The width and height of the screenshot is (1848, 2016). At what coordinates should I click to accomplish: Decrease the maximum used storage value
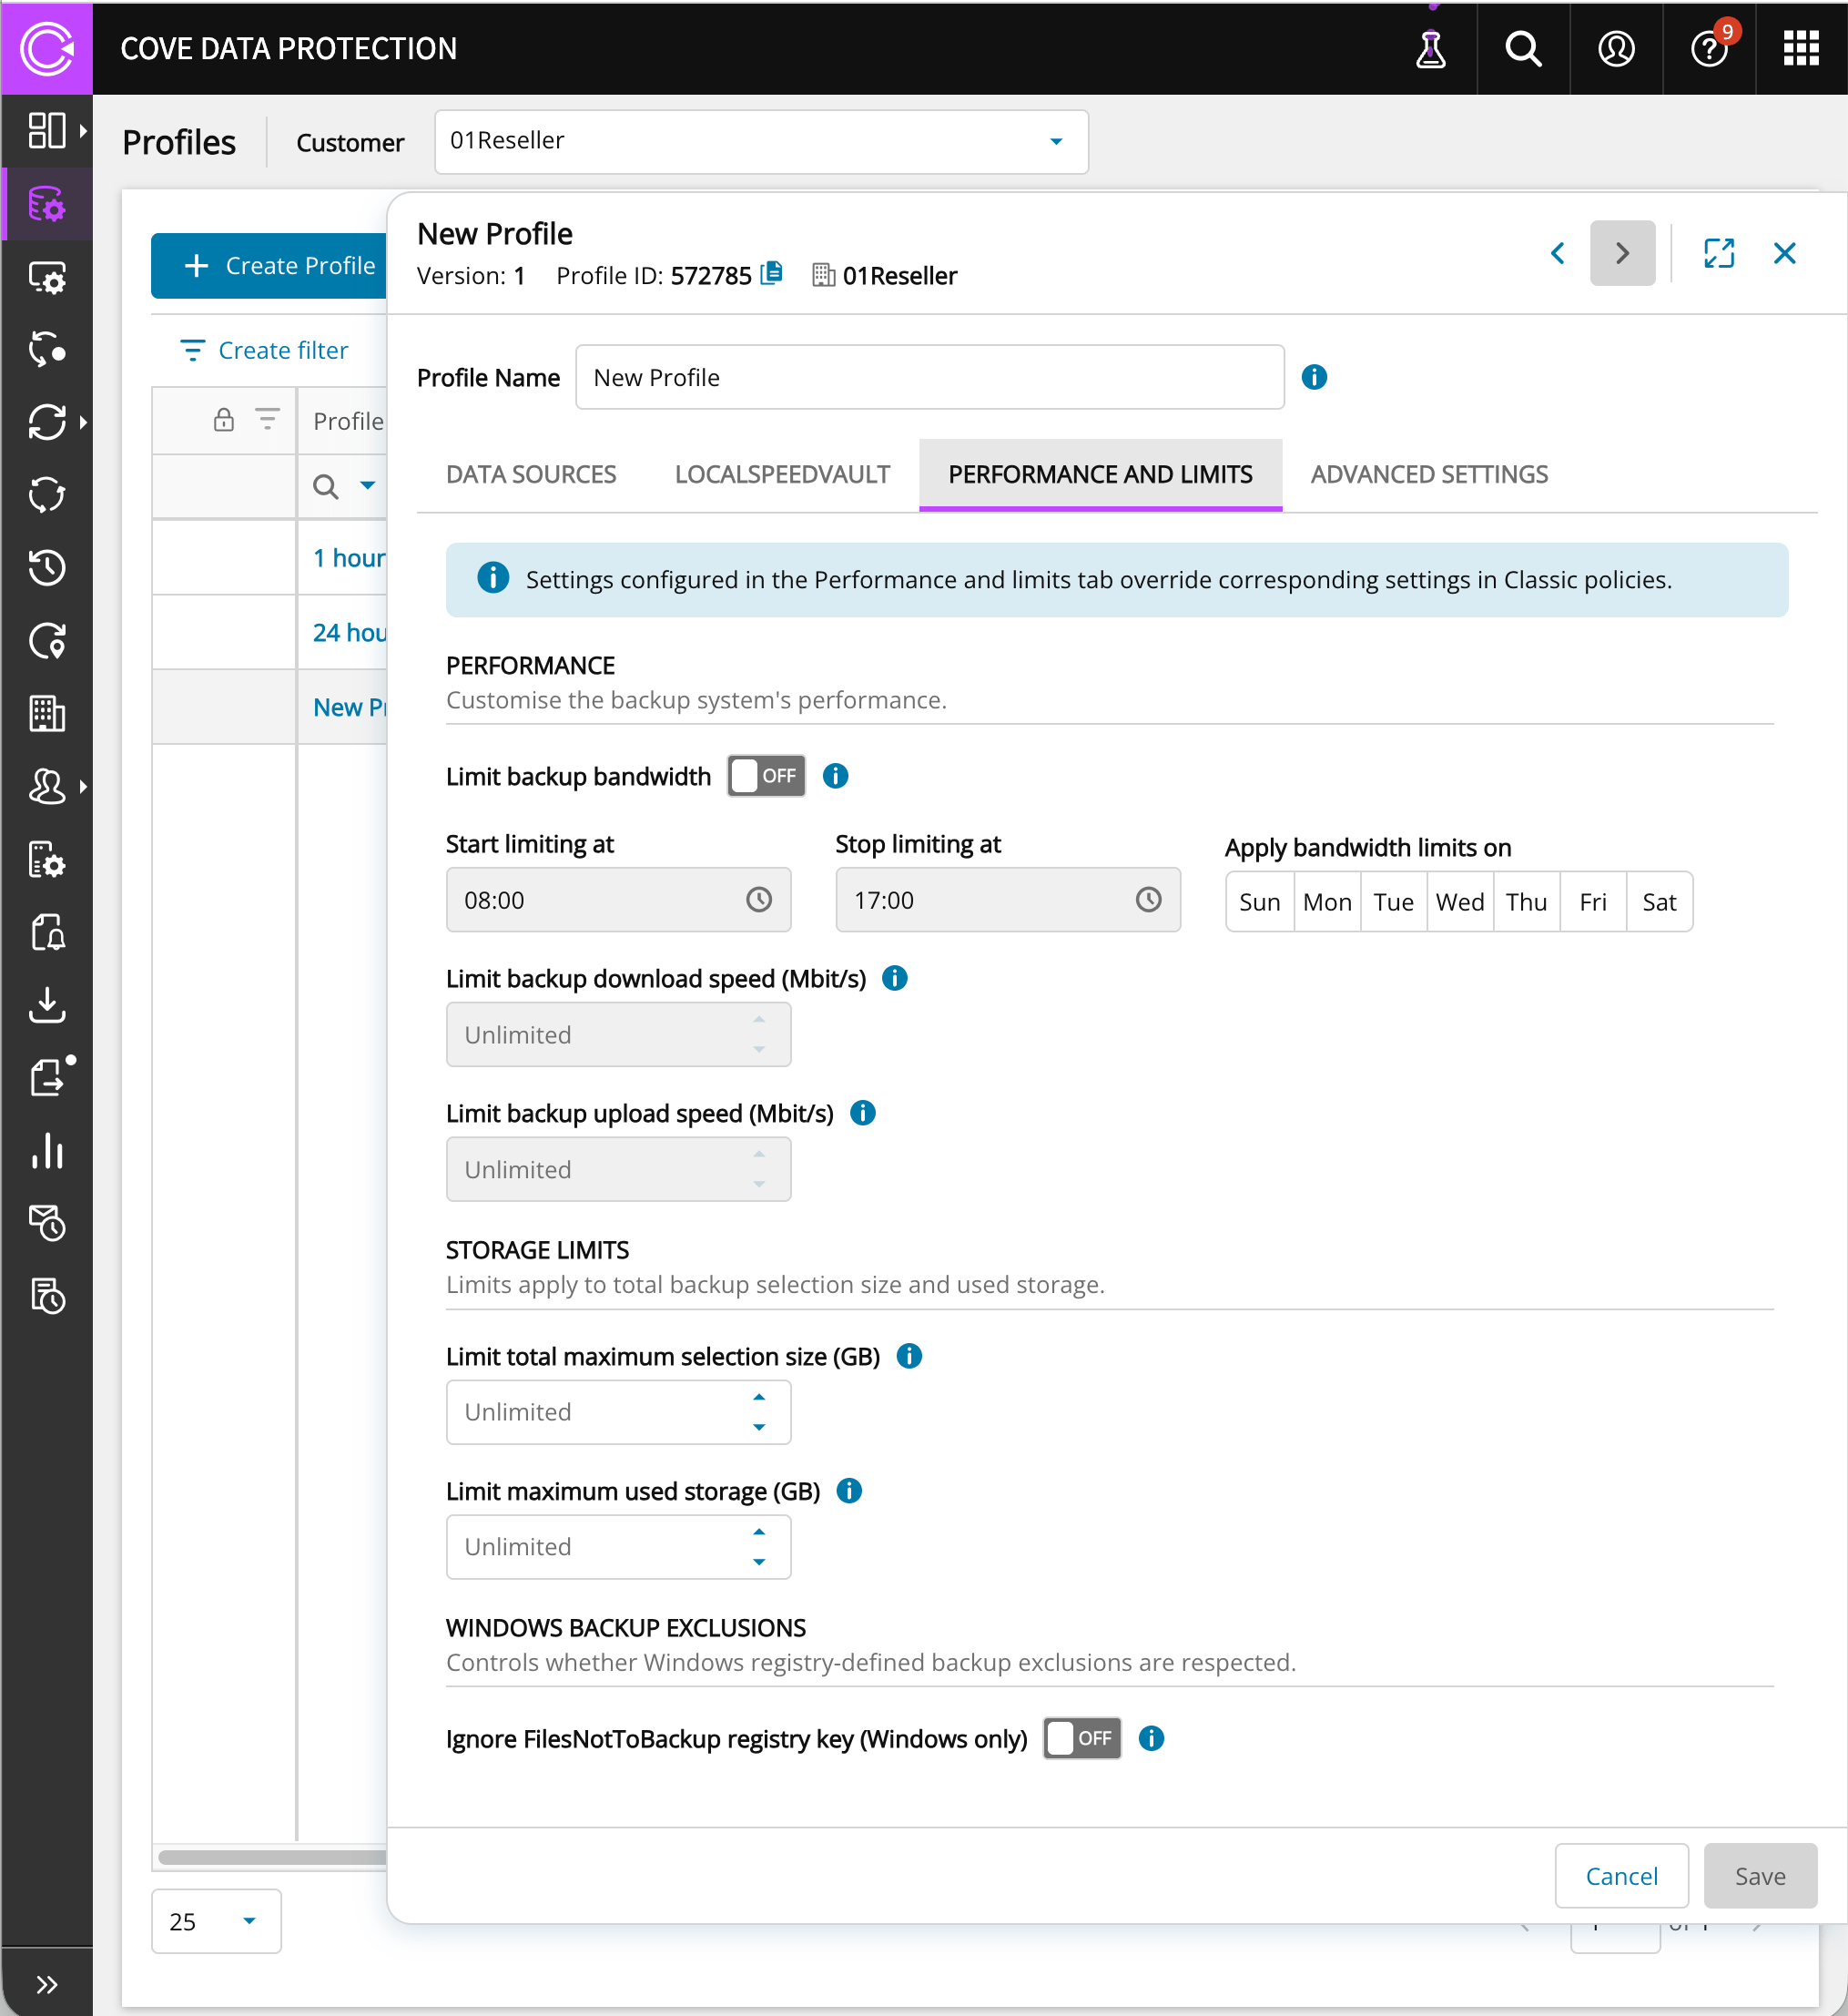click(759, 1562)
